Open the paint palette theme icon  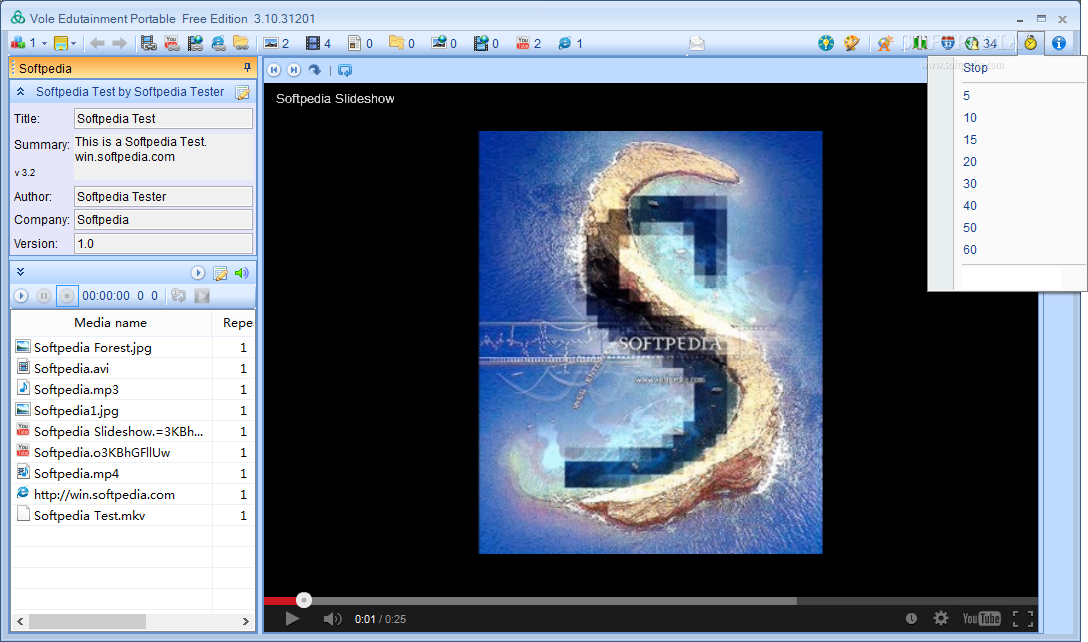click(x=852, y=43)
